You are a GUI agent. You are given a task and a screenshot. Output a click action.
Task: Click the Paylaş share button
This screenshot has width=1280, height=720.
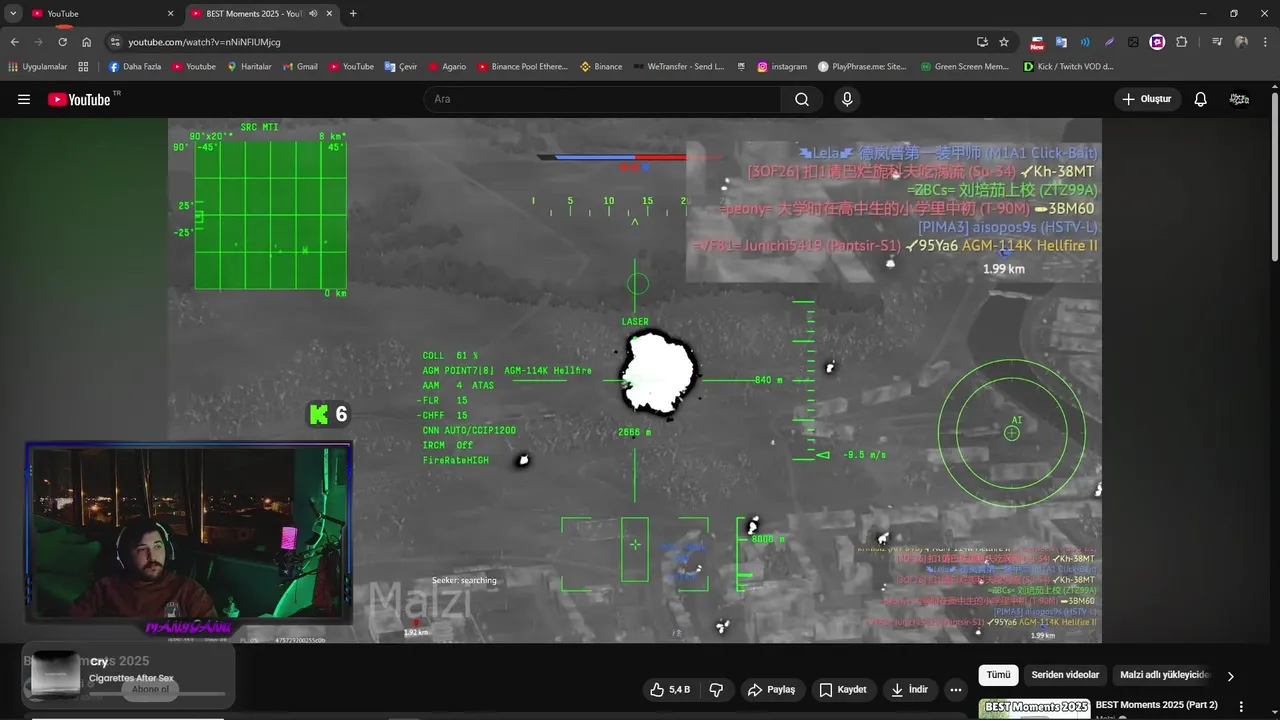click(x=772, y=689)
